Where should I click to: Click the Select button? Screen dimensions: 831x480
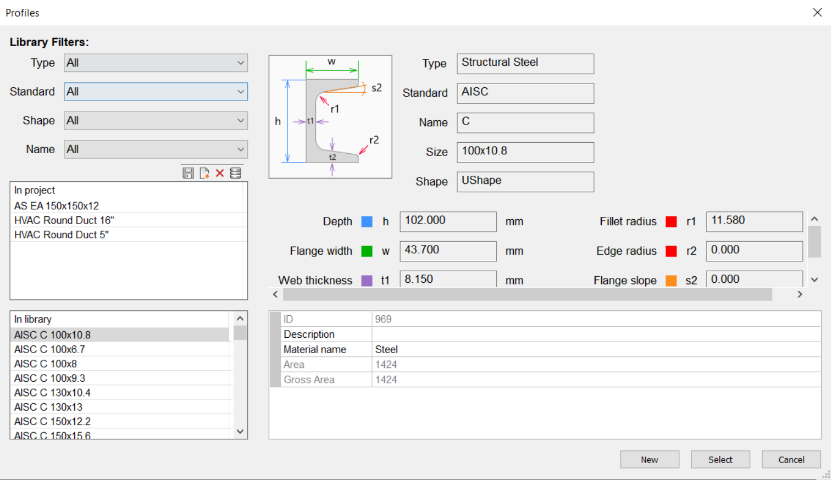[x=720, y=459]
